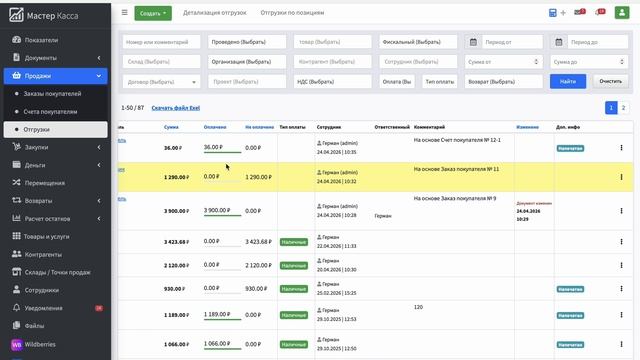The image size is (640, 360).
Task: Click the calendar icon for Период от
Action: [473, 42]
